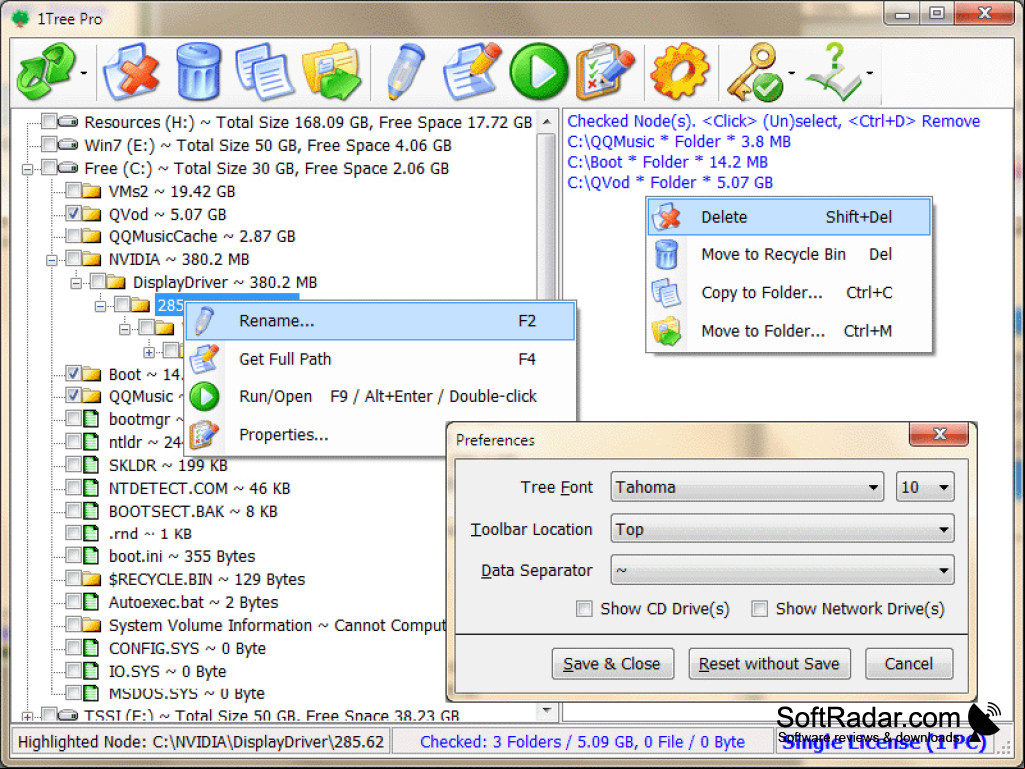1025x769 pixels.
Task: Open the font size 10 dropdown
Action: 925,487
